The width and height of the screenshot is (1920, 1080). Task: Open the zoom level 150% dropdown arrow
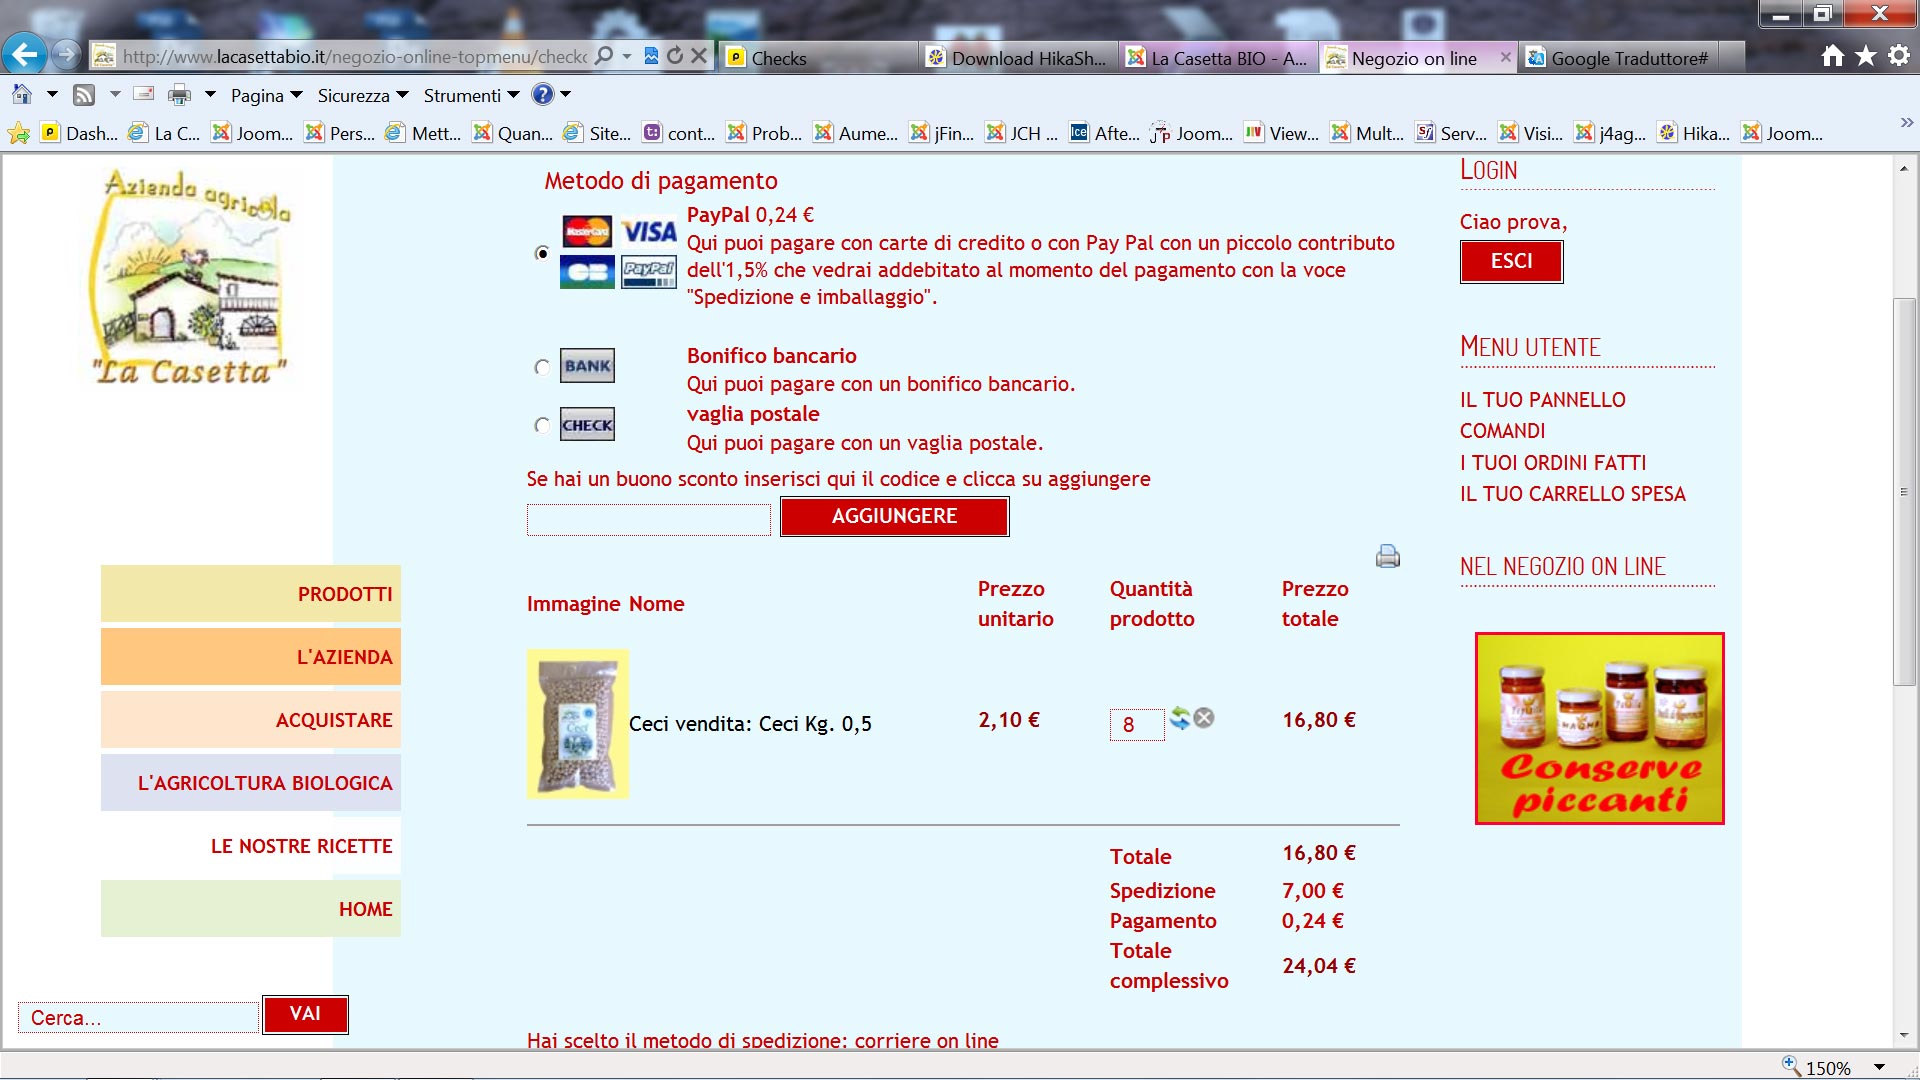point(1879,1067)
